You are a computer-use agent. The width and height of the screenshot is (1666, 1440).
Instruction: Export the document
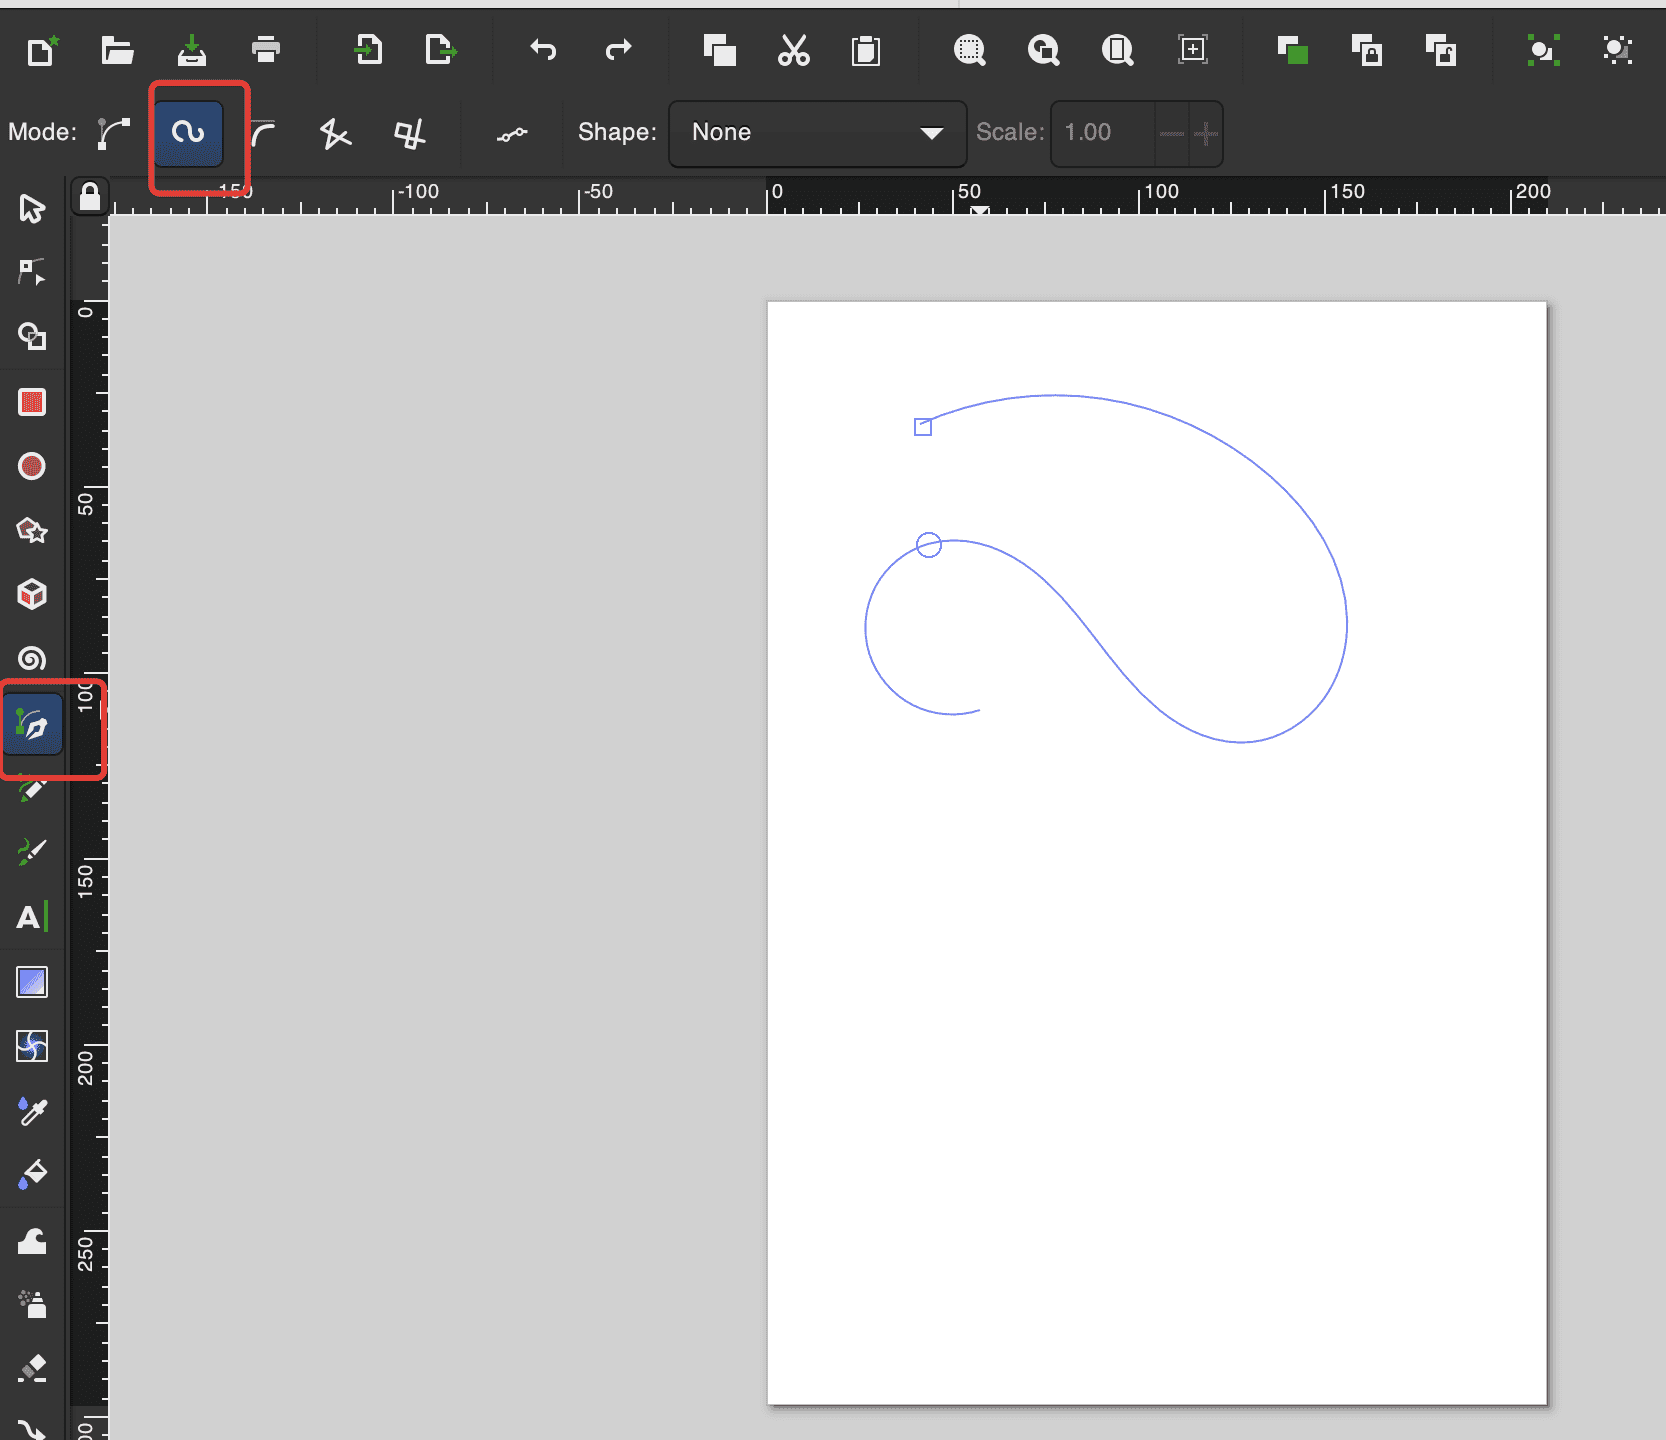coord(441,49)
